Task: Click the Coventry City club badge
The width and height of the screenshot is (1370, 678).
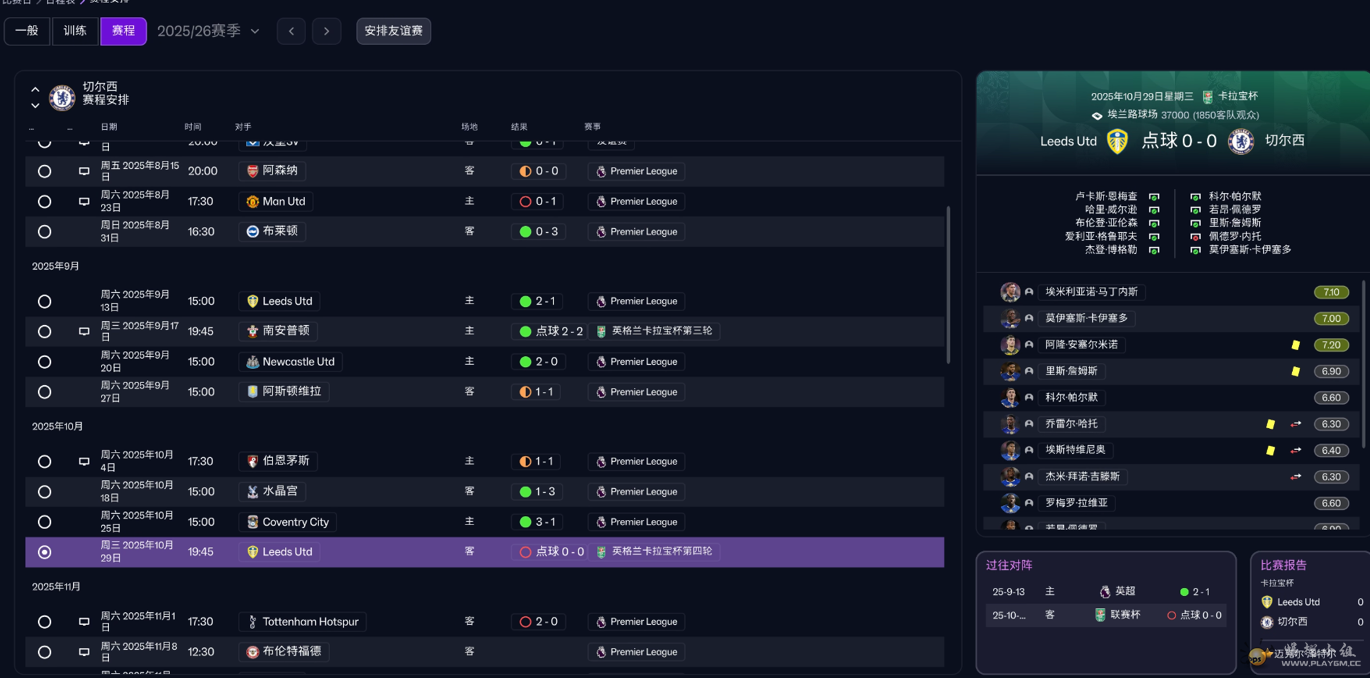Action: pyautogui.click(x=252, y=522)
